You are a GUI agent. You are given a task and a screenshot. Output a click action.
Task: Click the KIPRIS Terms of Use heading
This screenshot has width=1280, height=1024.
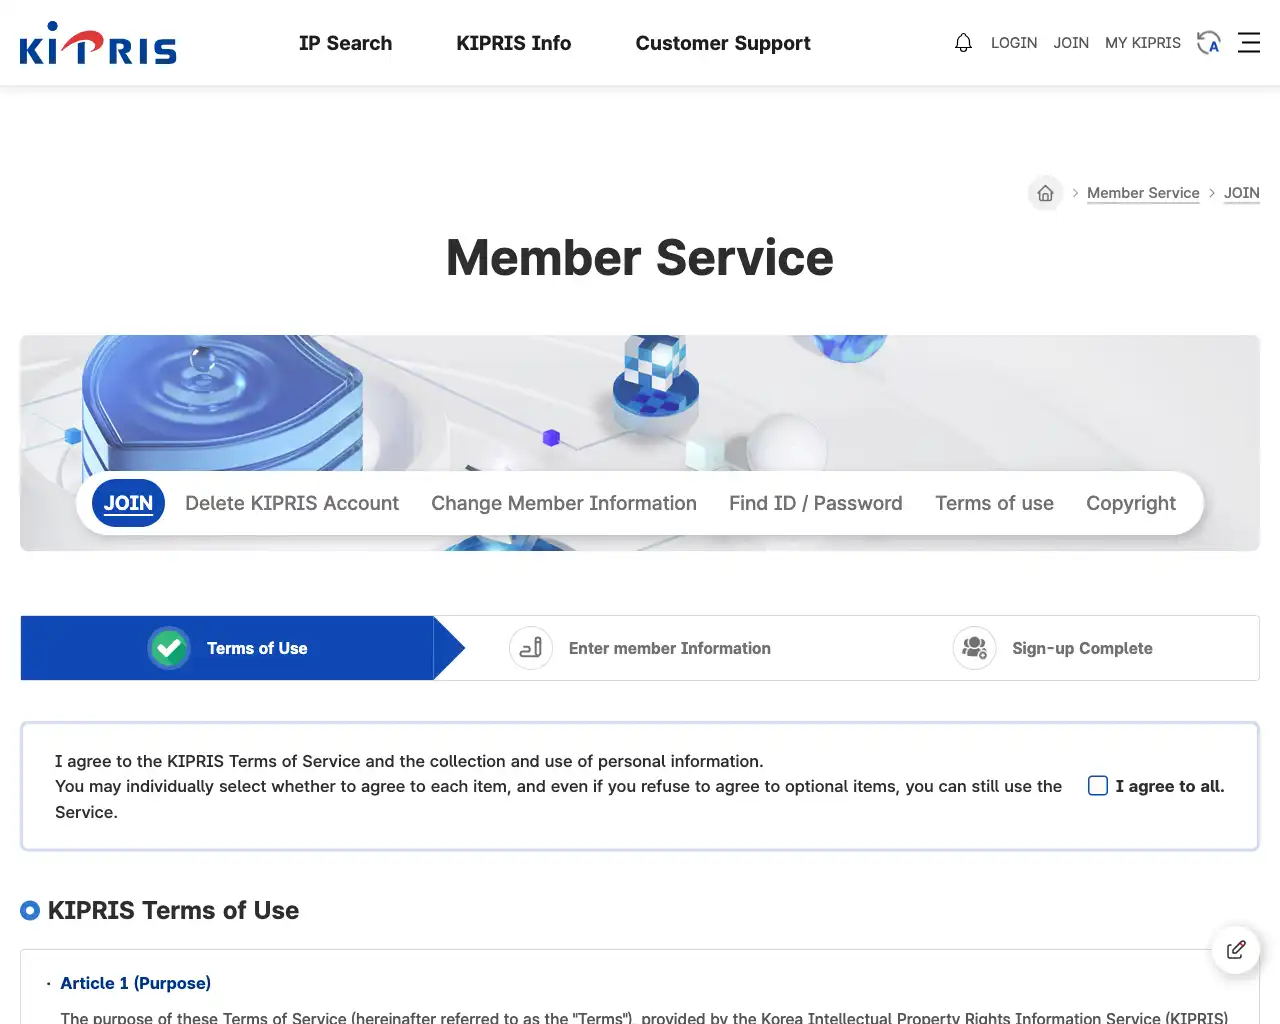coord(173,910)
